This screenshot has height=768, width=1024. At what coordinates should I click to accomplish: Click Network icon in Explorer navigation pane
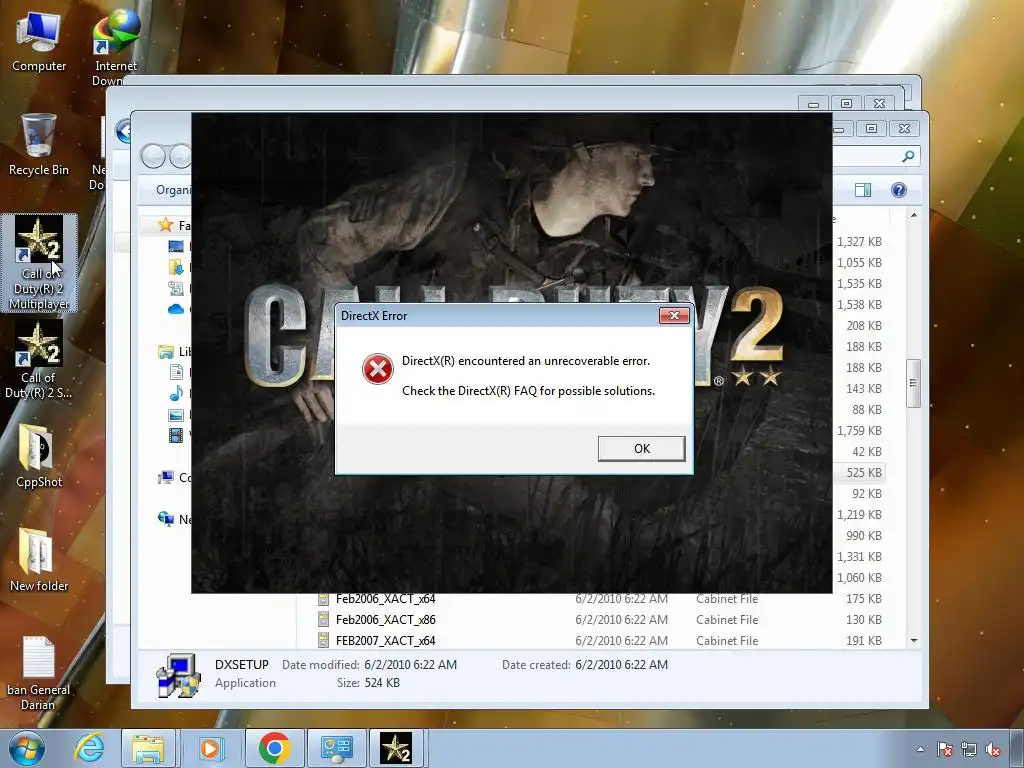[166, 519]
